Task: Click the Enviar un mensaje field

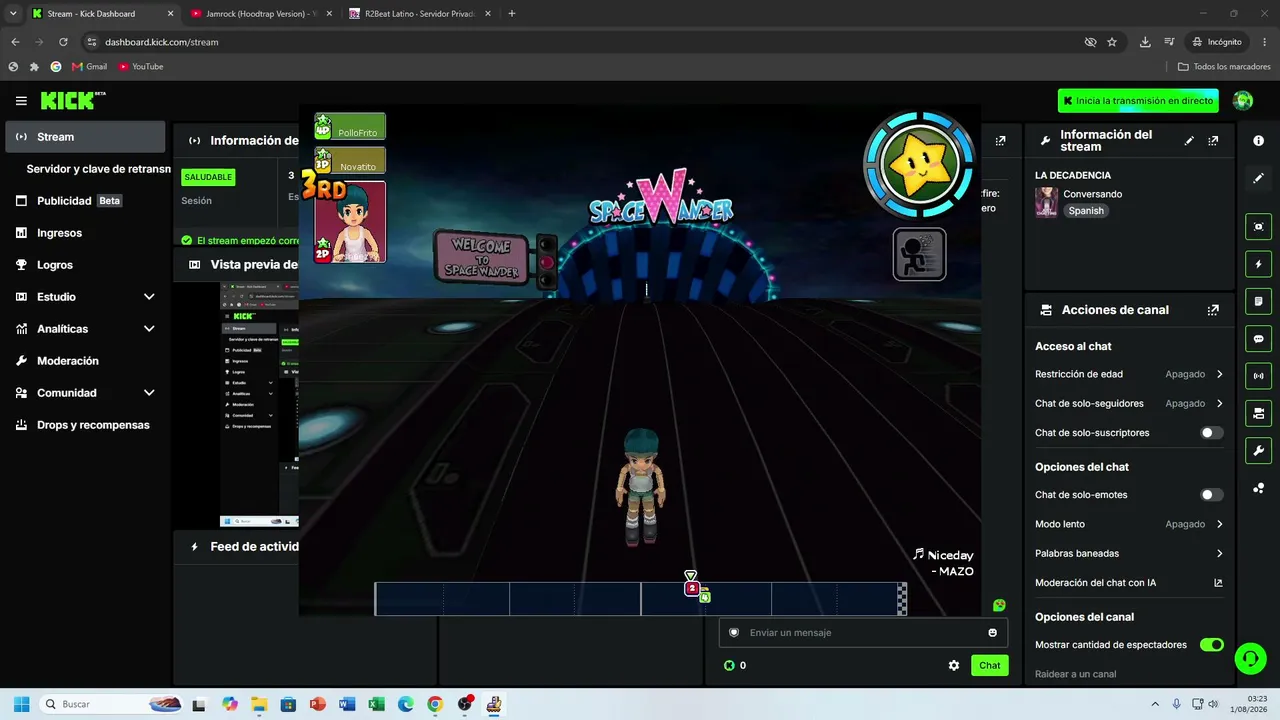Action: 862,632
